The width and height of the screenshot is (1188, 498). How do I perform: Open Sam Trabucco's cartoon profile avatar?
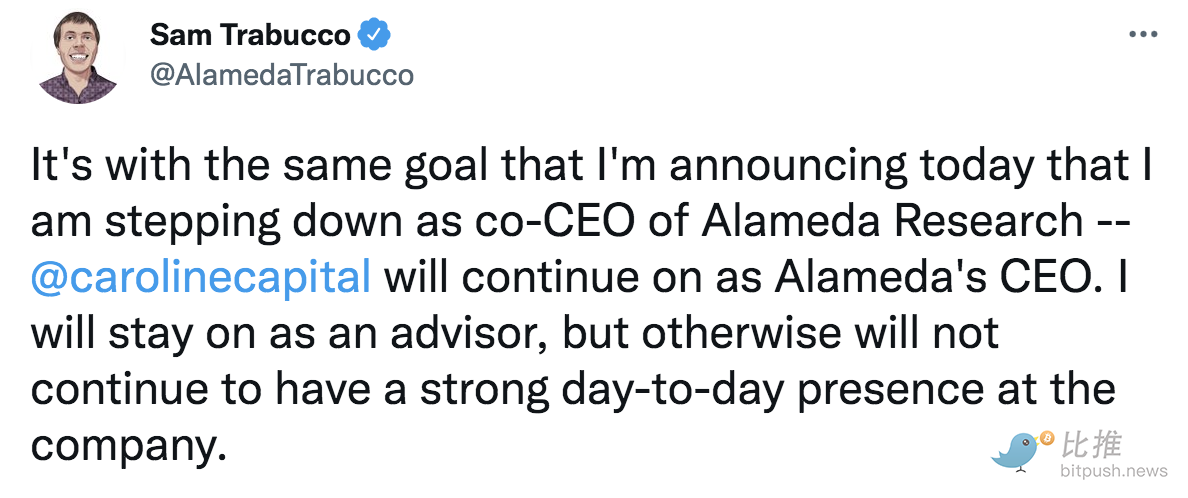coord(78,58)
